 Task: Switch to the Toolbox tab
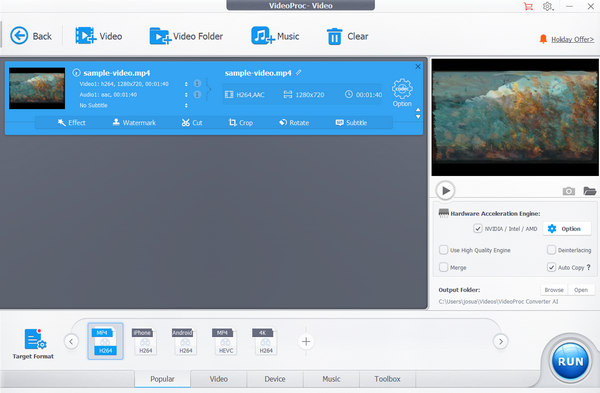[387, 379]
